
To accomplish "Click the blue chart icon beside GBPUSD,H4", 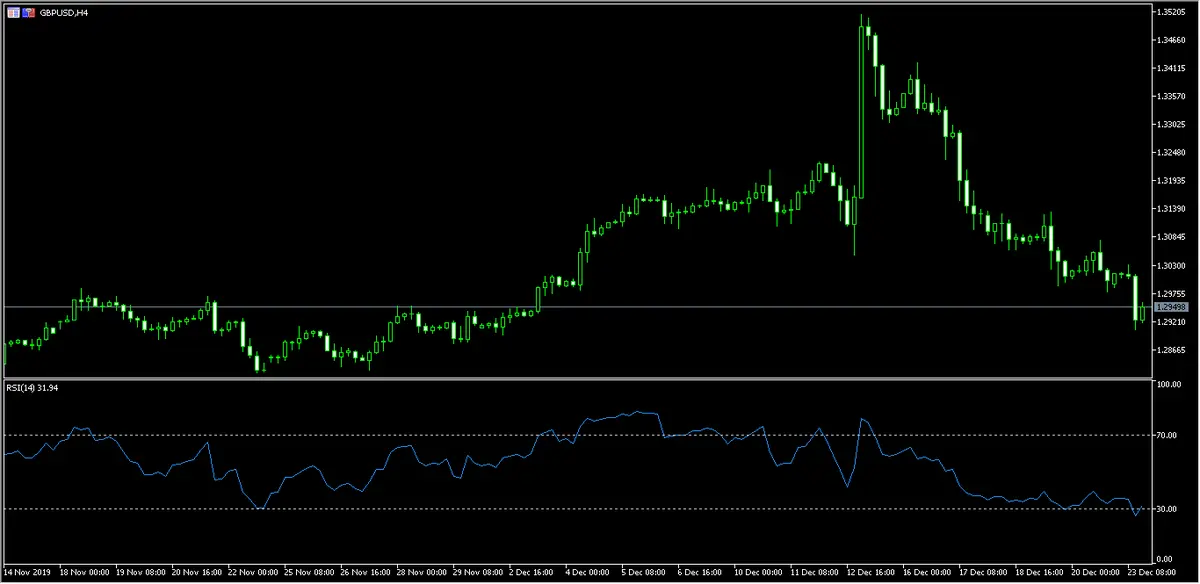I will [27, 13].
